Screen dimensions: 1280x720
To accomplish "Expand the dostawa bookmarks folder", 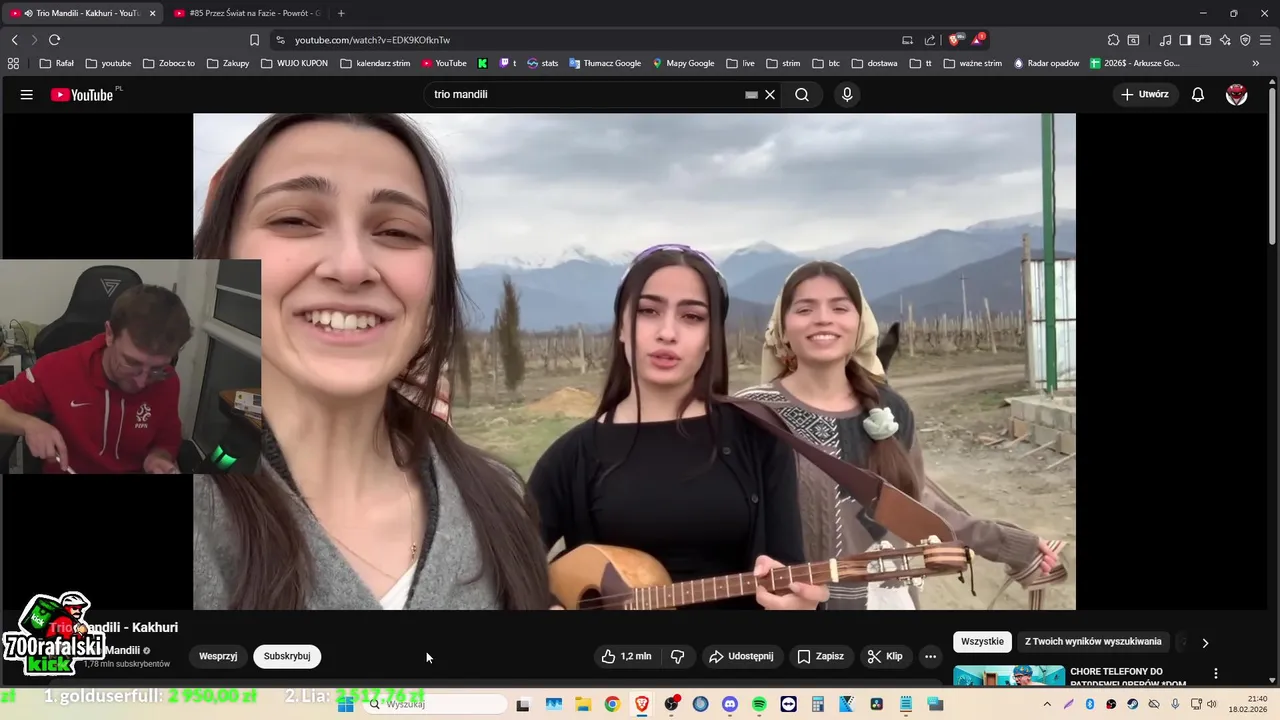I will [x=874, y=63].
